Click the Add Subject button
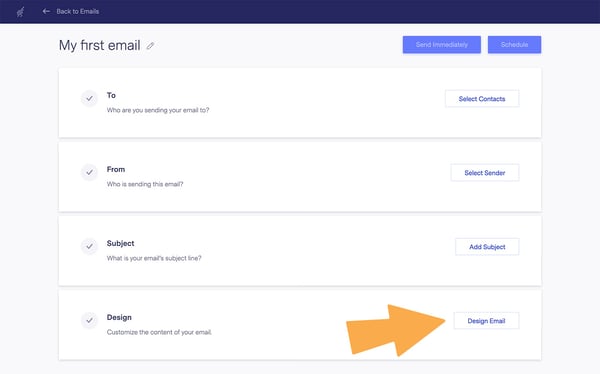 (x=487, y=247)
